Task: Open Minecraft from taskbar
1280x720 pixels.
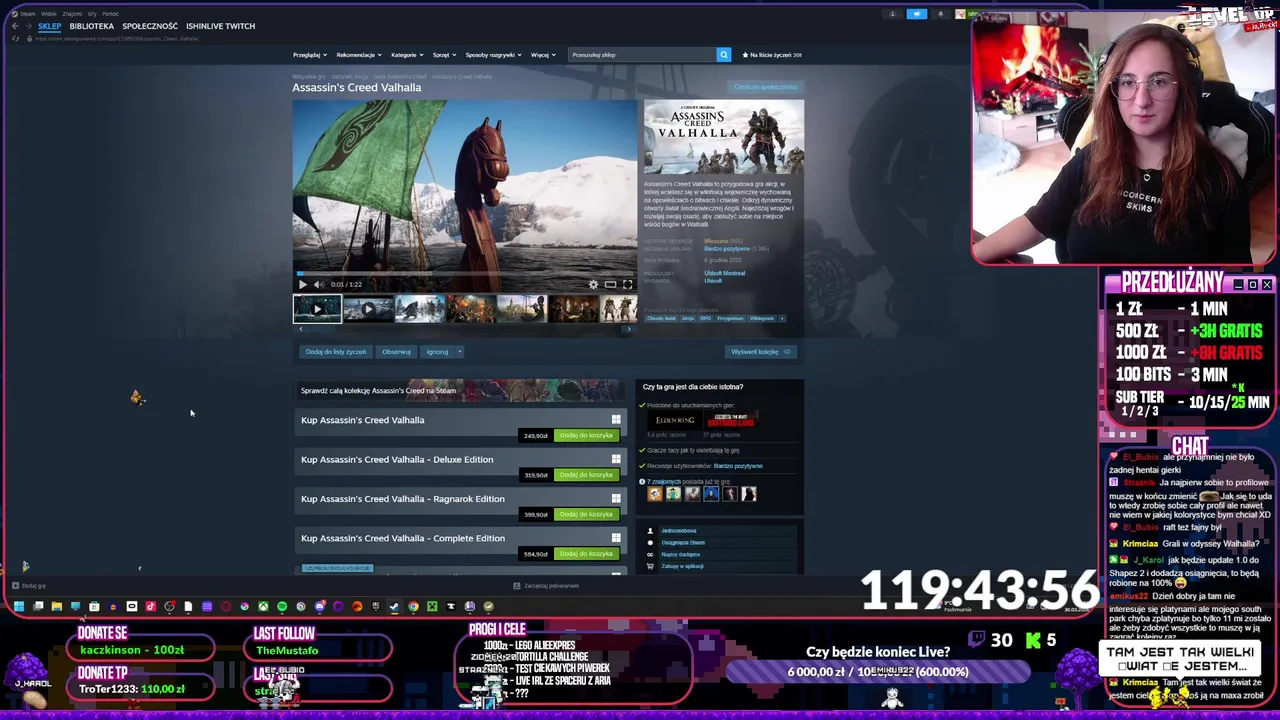Action: click(x=432, y=606)
